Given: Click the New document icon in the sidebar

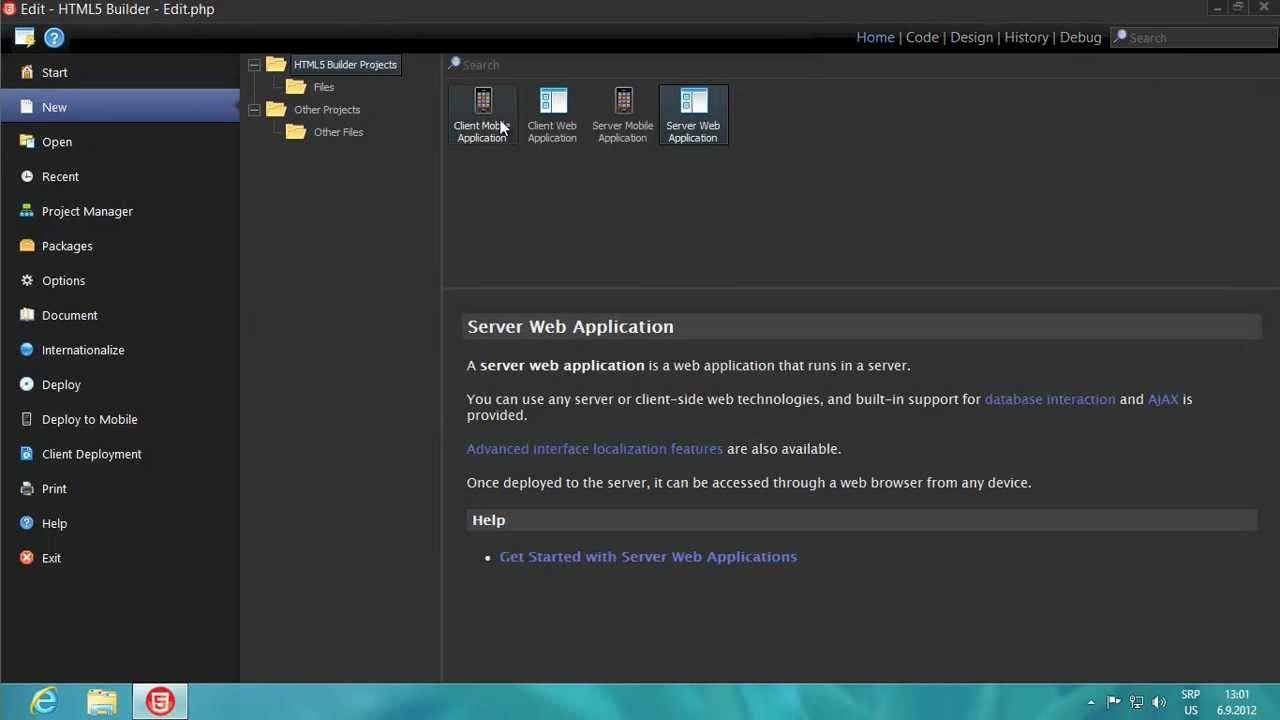Looking at the screenshot, I should pos(27,107).
